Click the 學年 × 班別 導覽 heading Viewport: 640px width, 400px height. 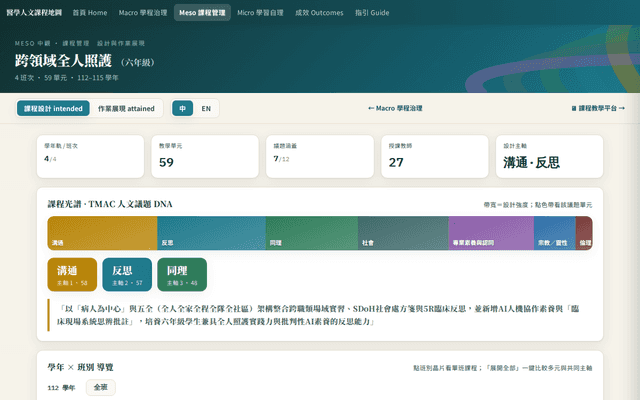(80, 367)
